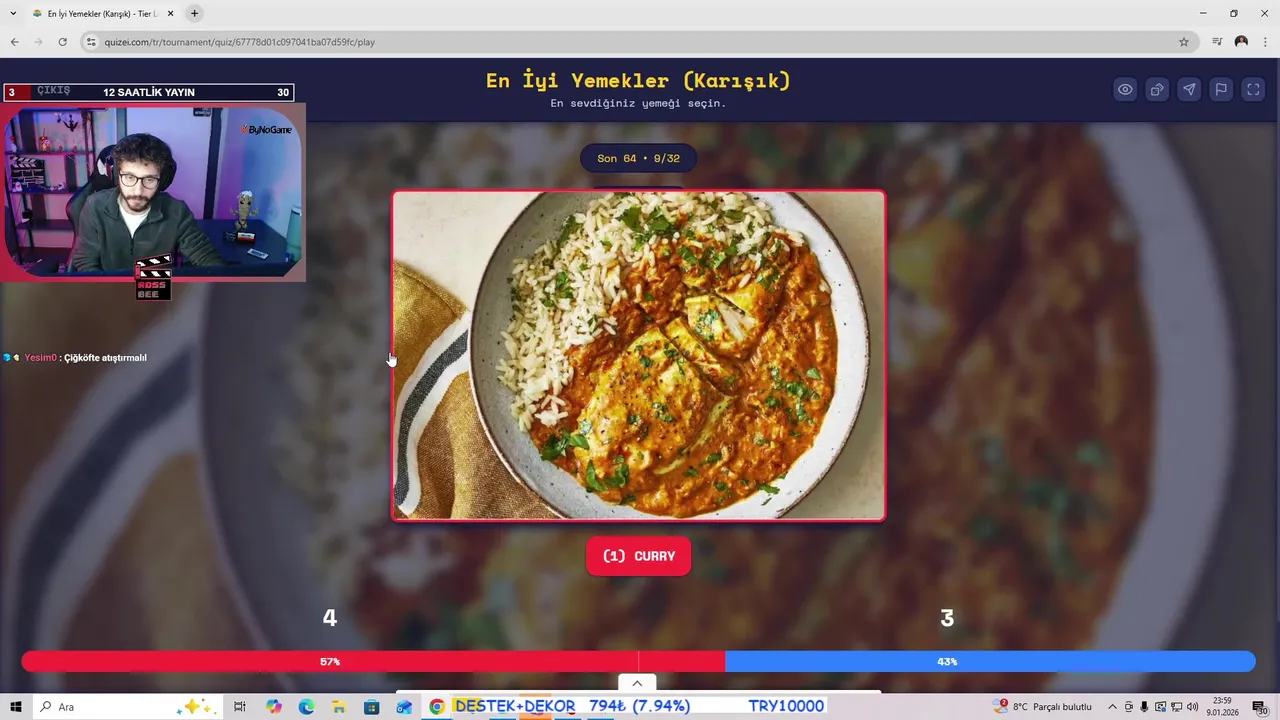Open the weather widget 8°C Parçalı bulutlu

1042,706
